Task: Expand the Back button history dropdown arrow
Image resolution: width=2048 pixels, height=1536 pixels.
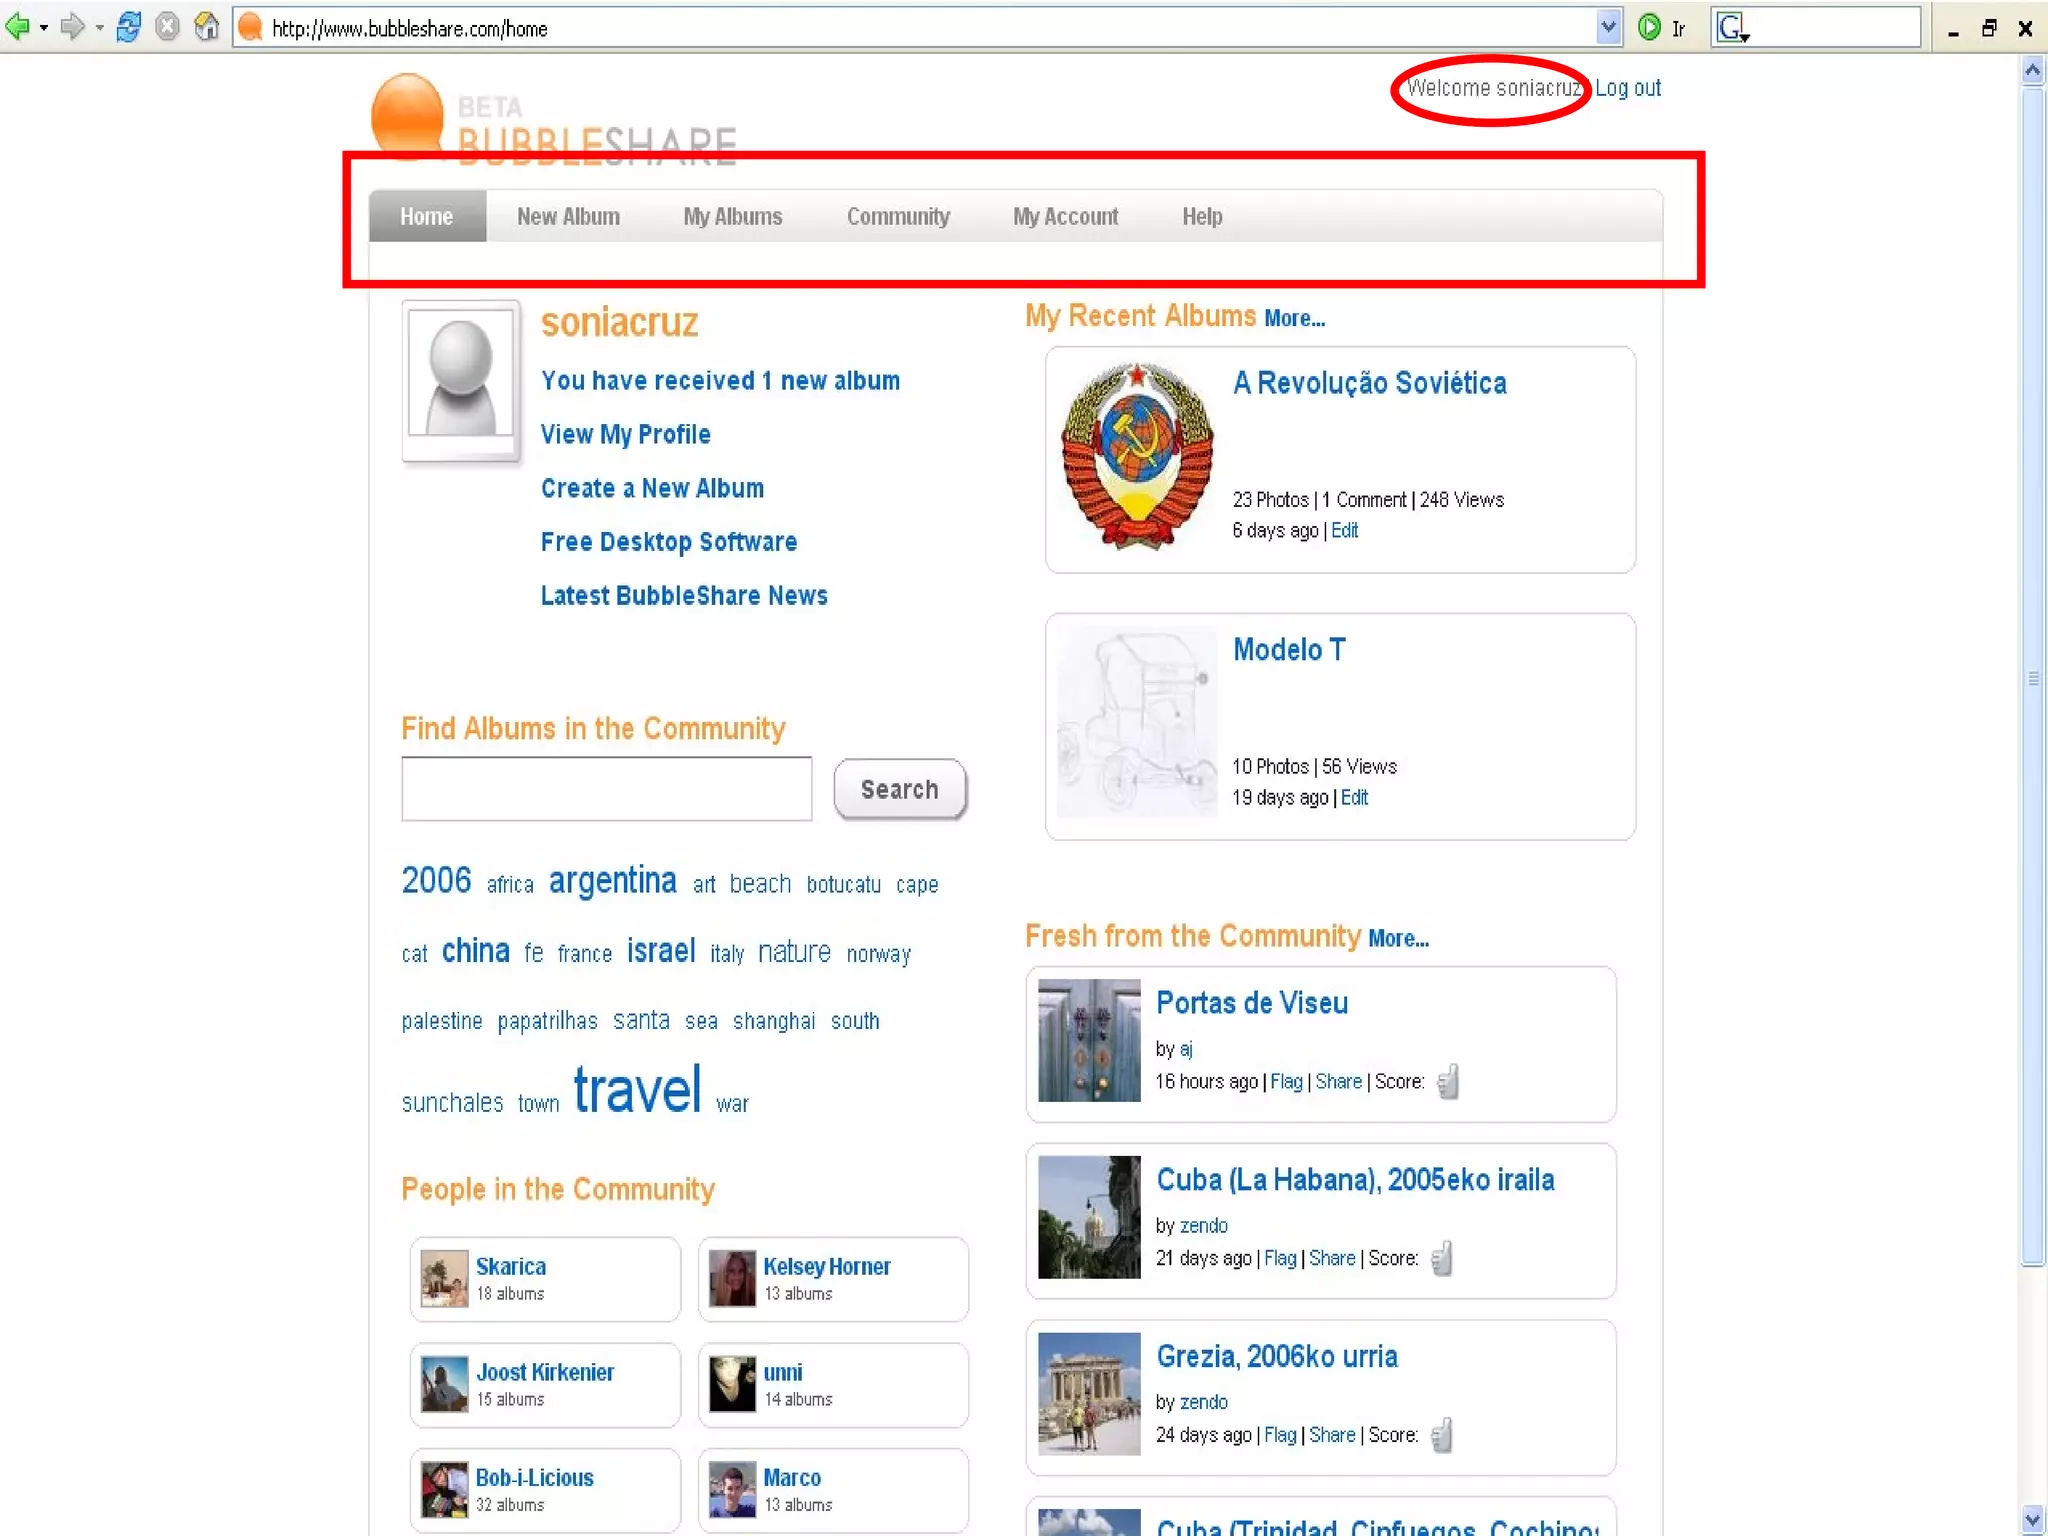Action: (x=44, y=28)
